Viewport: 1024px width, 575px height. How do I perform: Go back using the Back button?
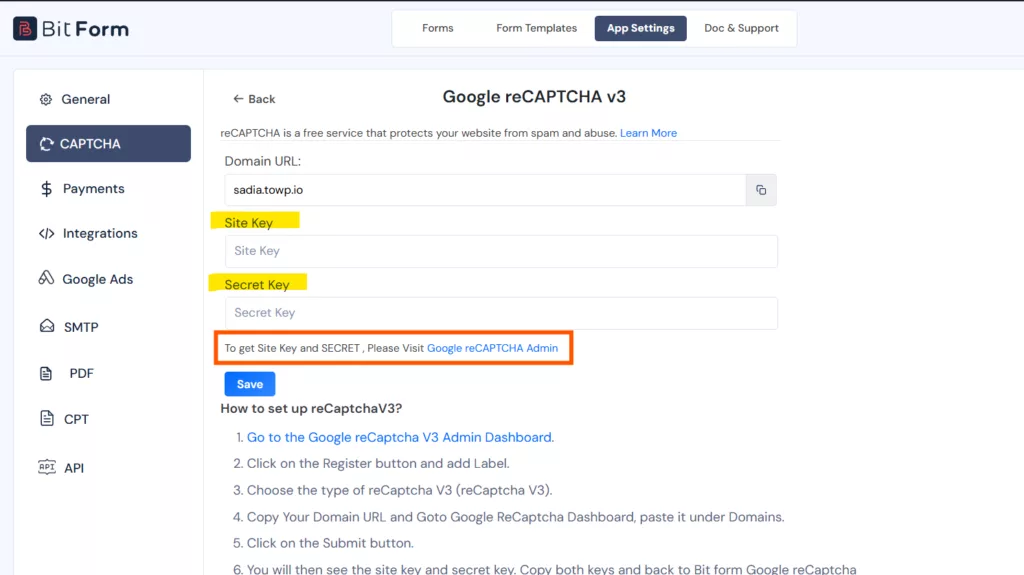(254, 99)
